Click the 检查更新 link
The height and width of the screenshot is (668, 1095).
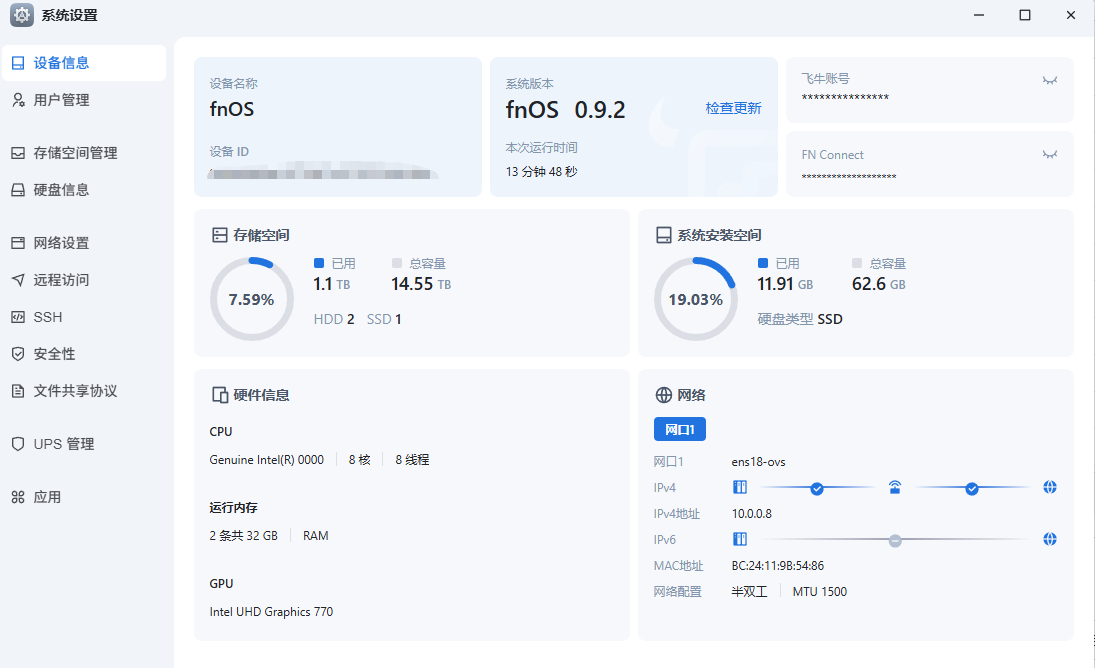[733, 108]
